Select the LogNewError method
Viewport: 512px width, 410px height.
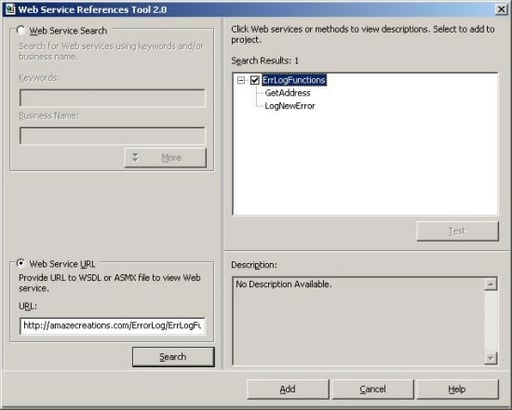pyautogui.click(x=290, y=106)
